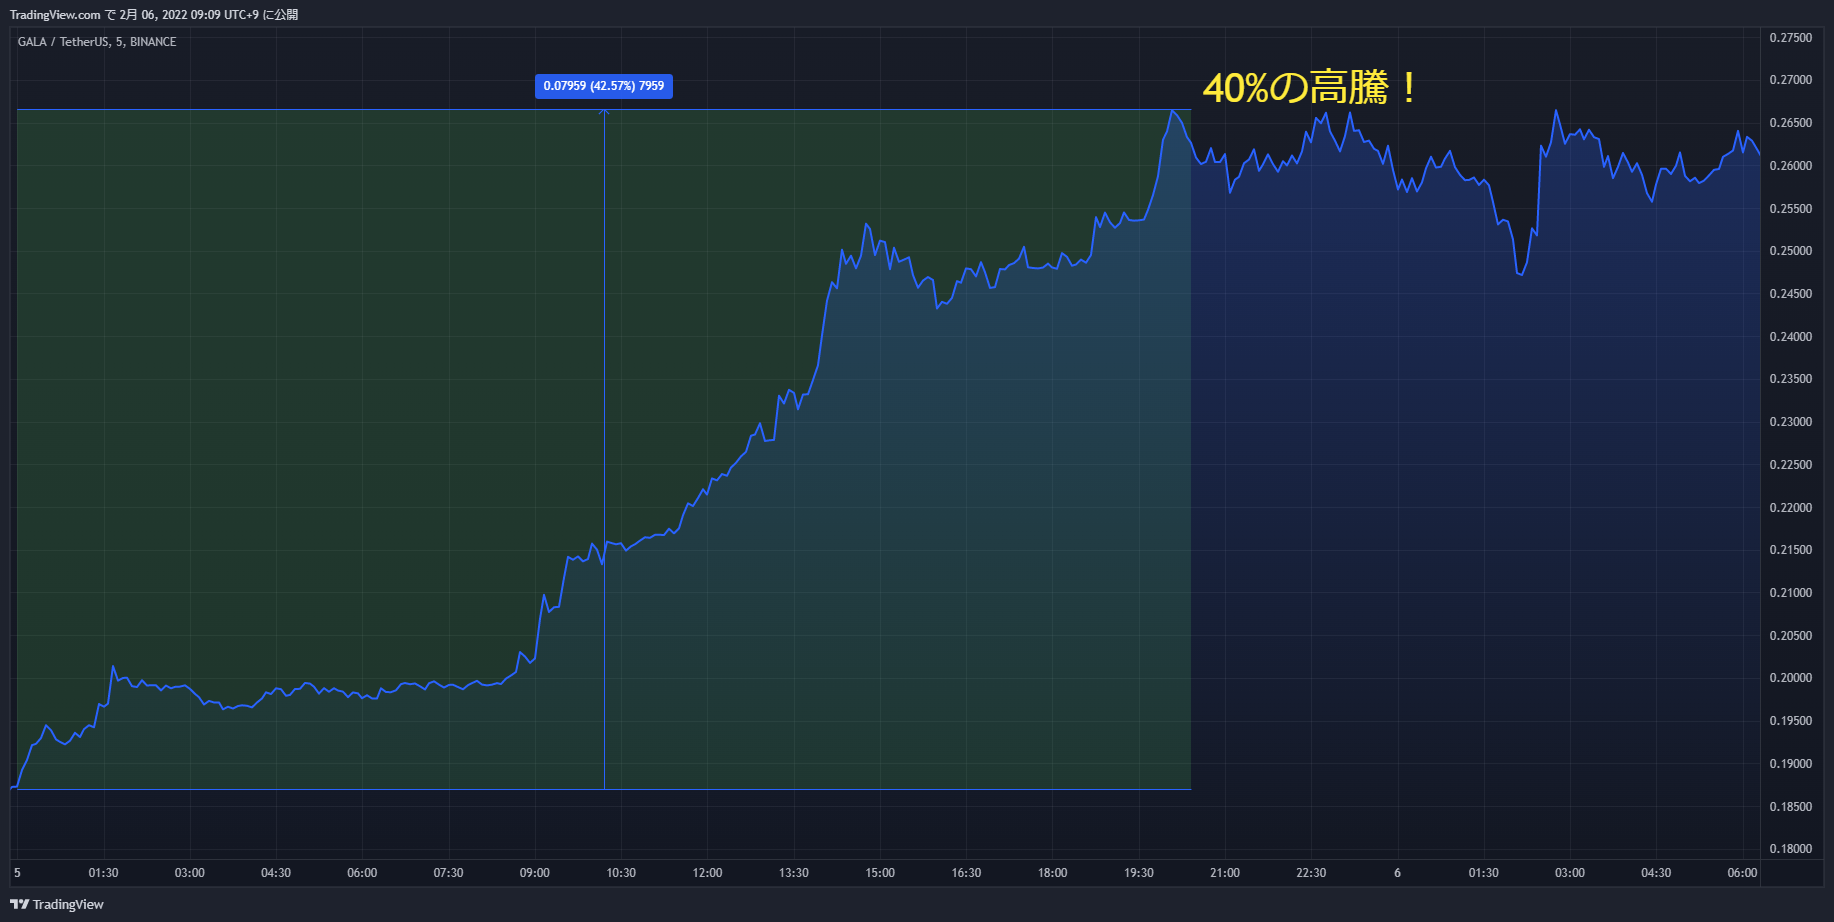1834x922 pixels.
Task: Click the 0.20000 price axis label
Action: (x=1790, y=678)
